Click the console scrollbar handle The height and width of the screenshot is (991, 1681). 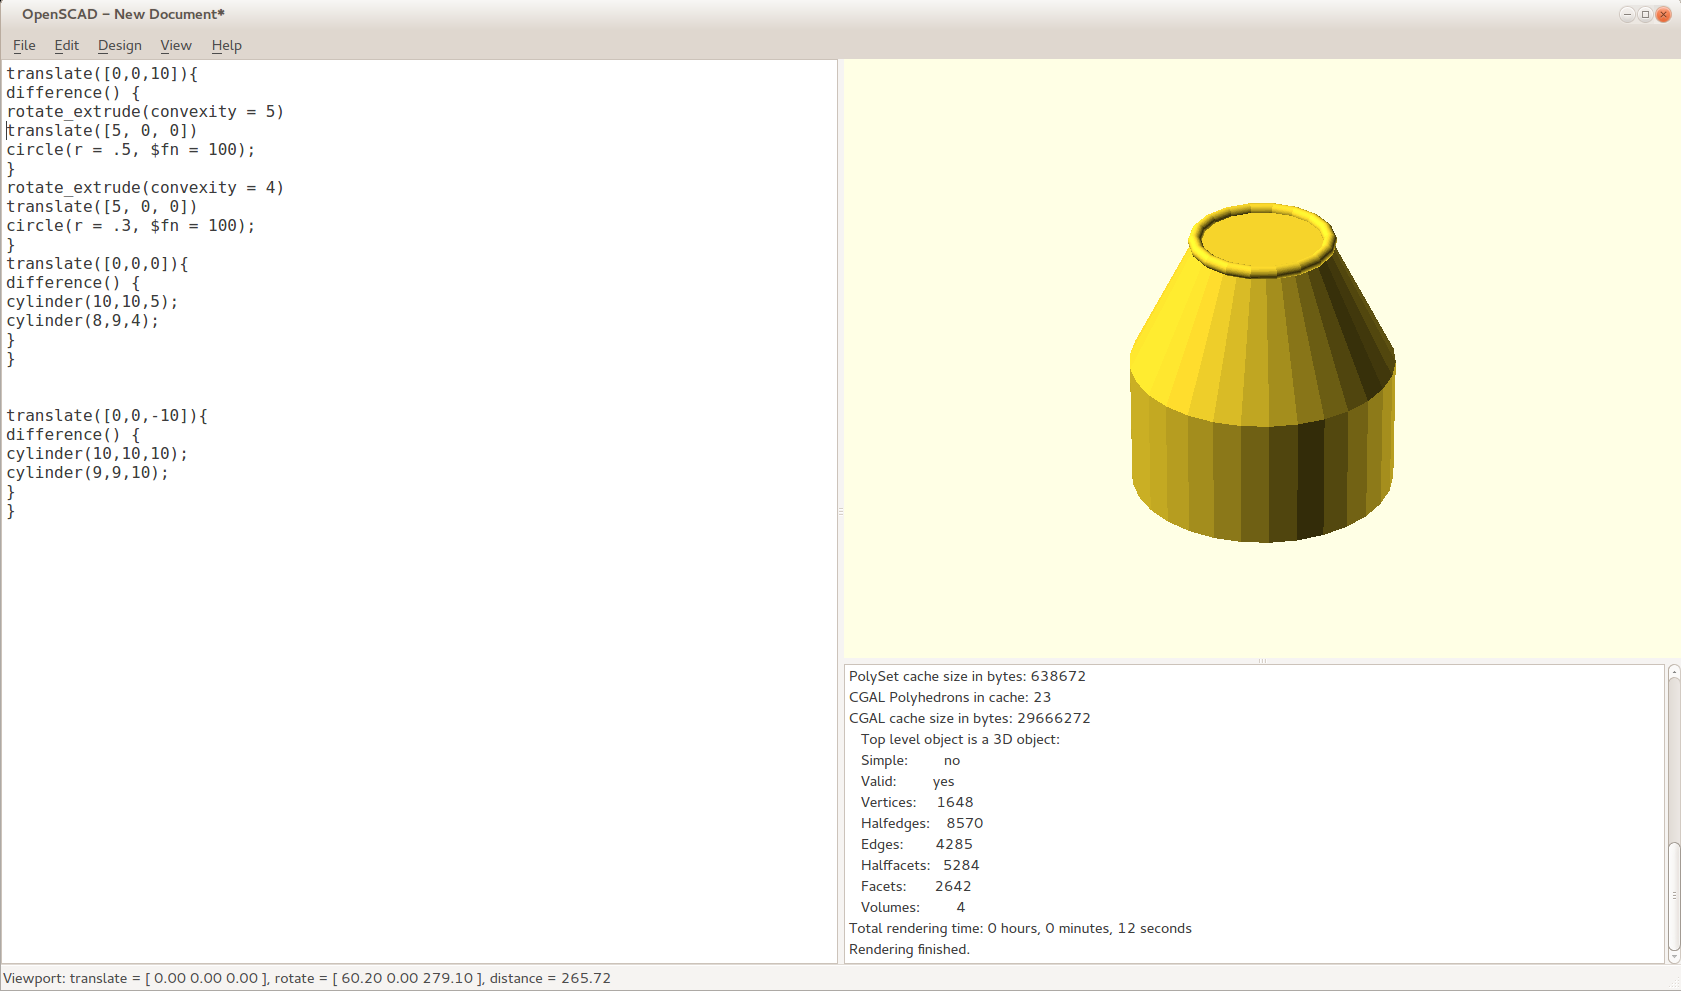[x=1674, y=897]
